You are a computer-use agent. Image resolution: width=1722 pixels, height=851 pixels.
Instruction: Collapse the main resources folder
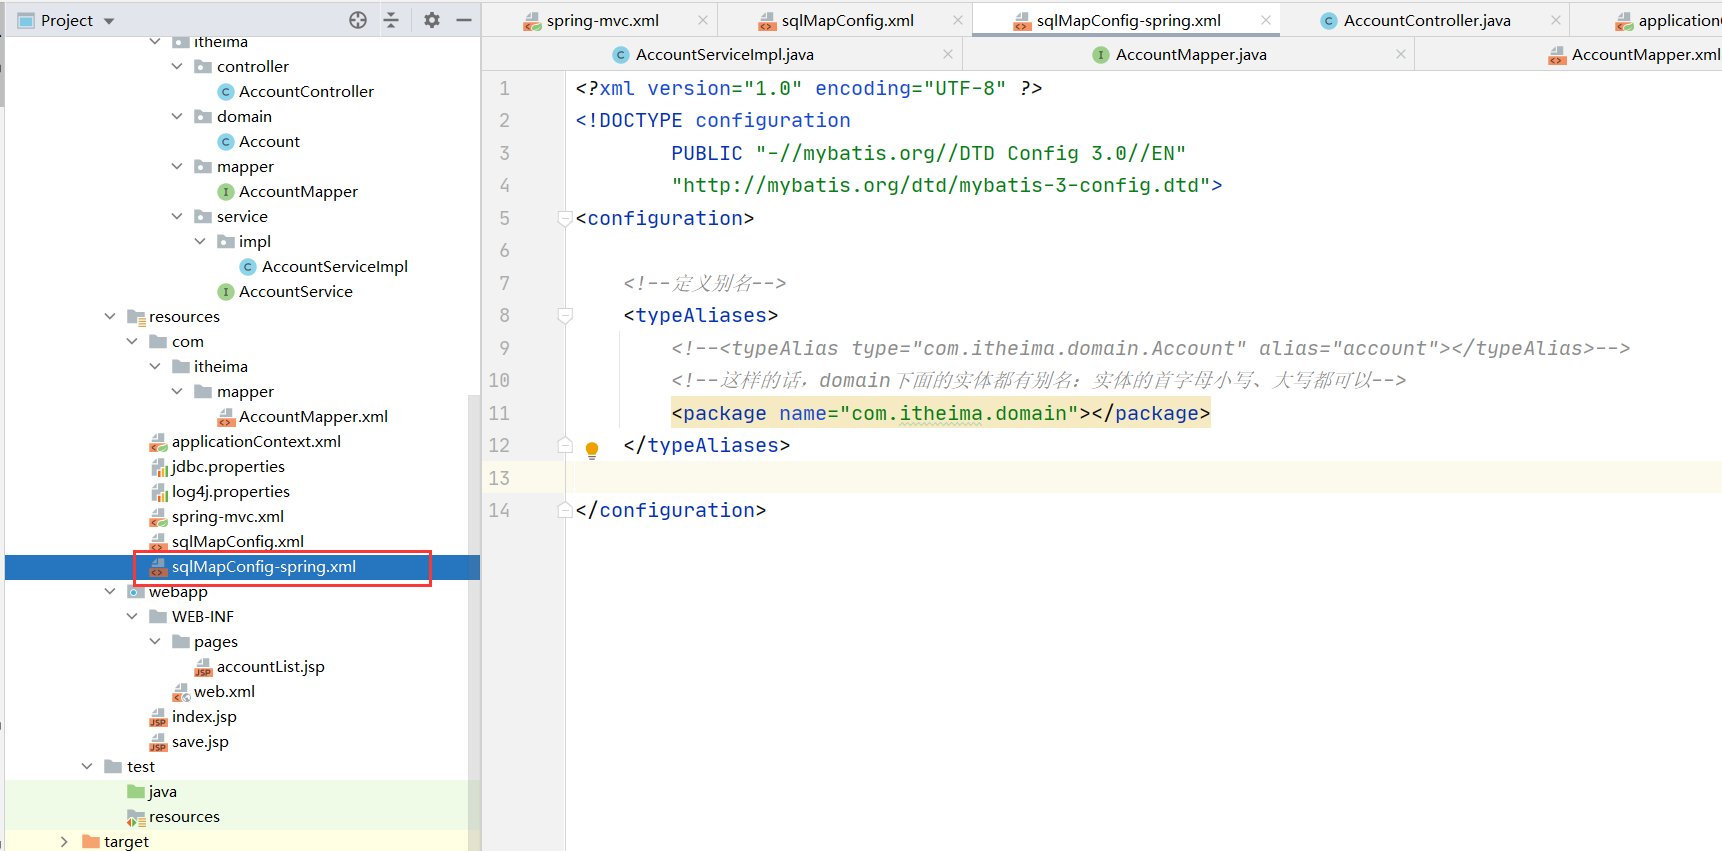(110, 316)
